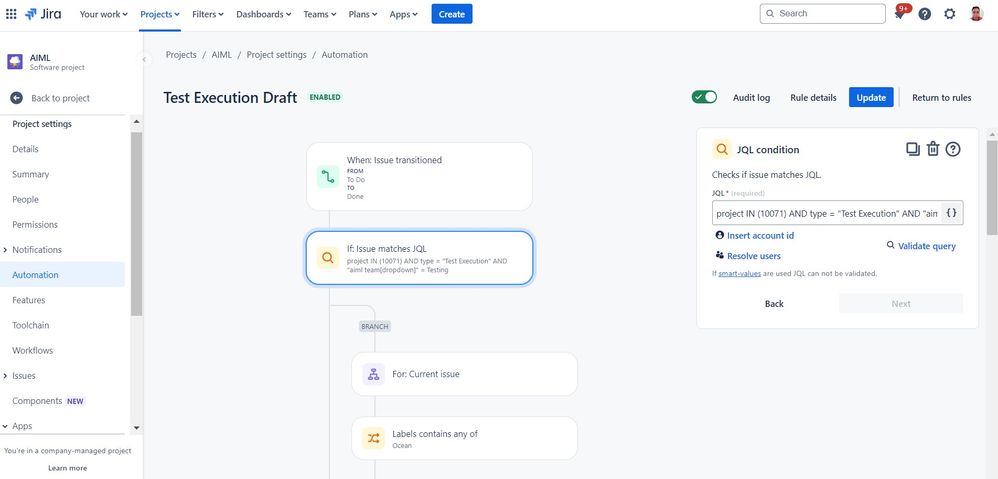Viewport: 998px width, 479px height.
Task: Click the Jira logo
Action: 43,13
